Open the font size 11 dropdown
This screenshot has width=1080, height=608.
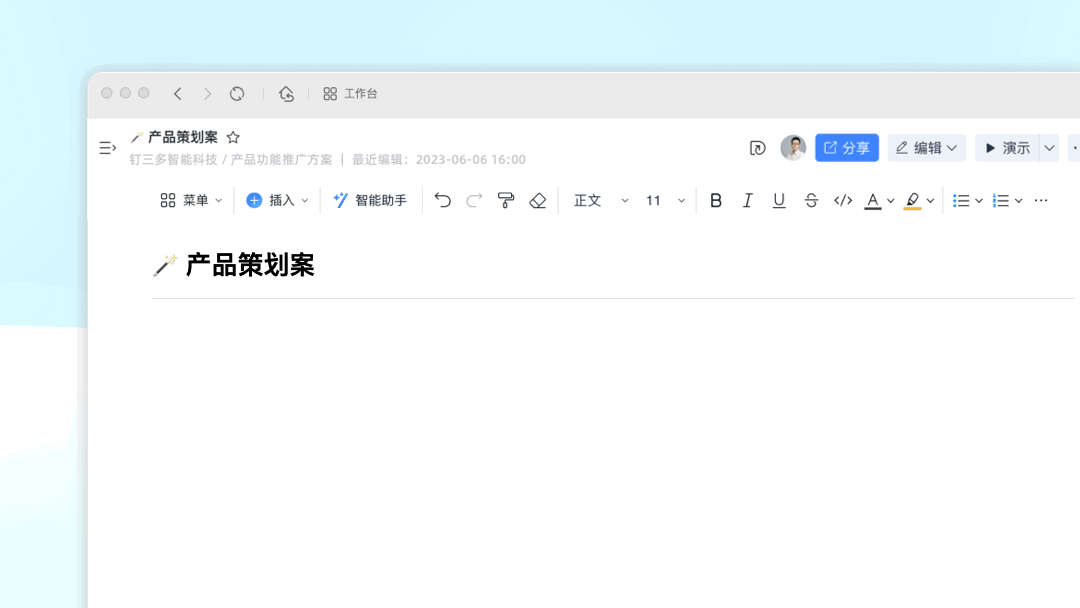tap(665, 200)
